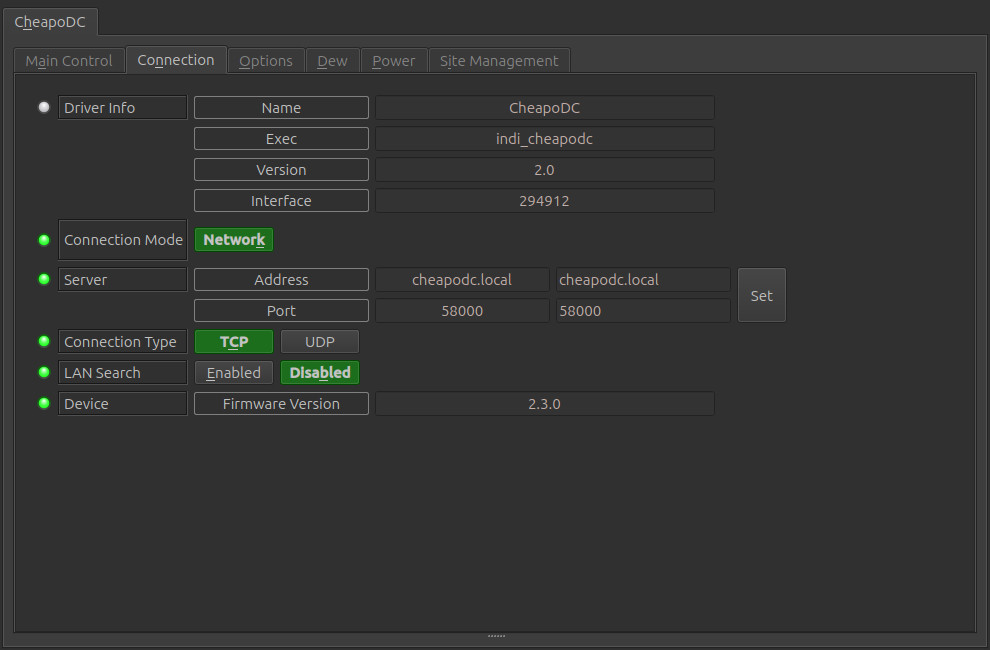Click the bottom panel resize handle dots
990x650 pixels.
tap(496, 636)
